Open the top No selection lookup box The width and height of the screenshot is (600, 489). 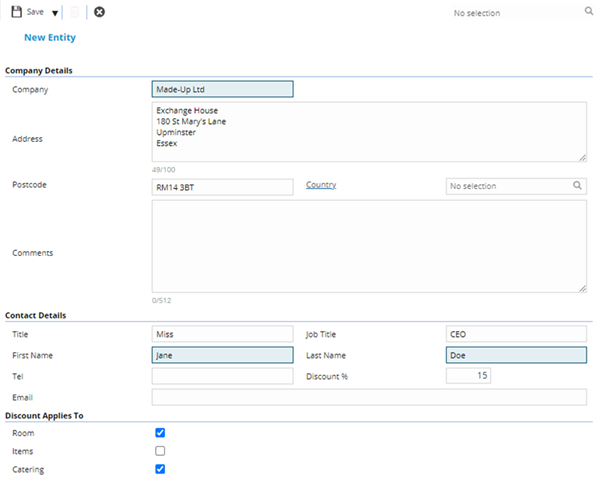coord(512,13)
